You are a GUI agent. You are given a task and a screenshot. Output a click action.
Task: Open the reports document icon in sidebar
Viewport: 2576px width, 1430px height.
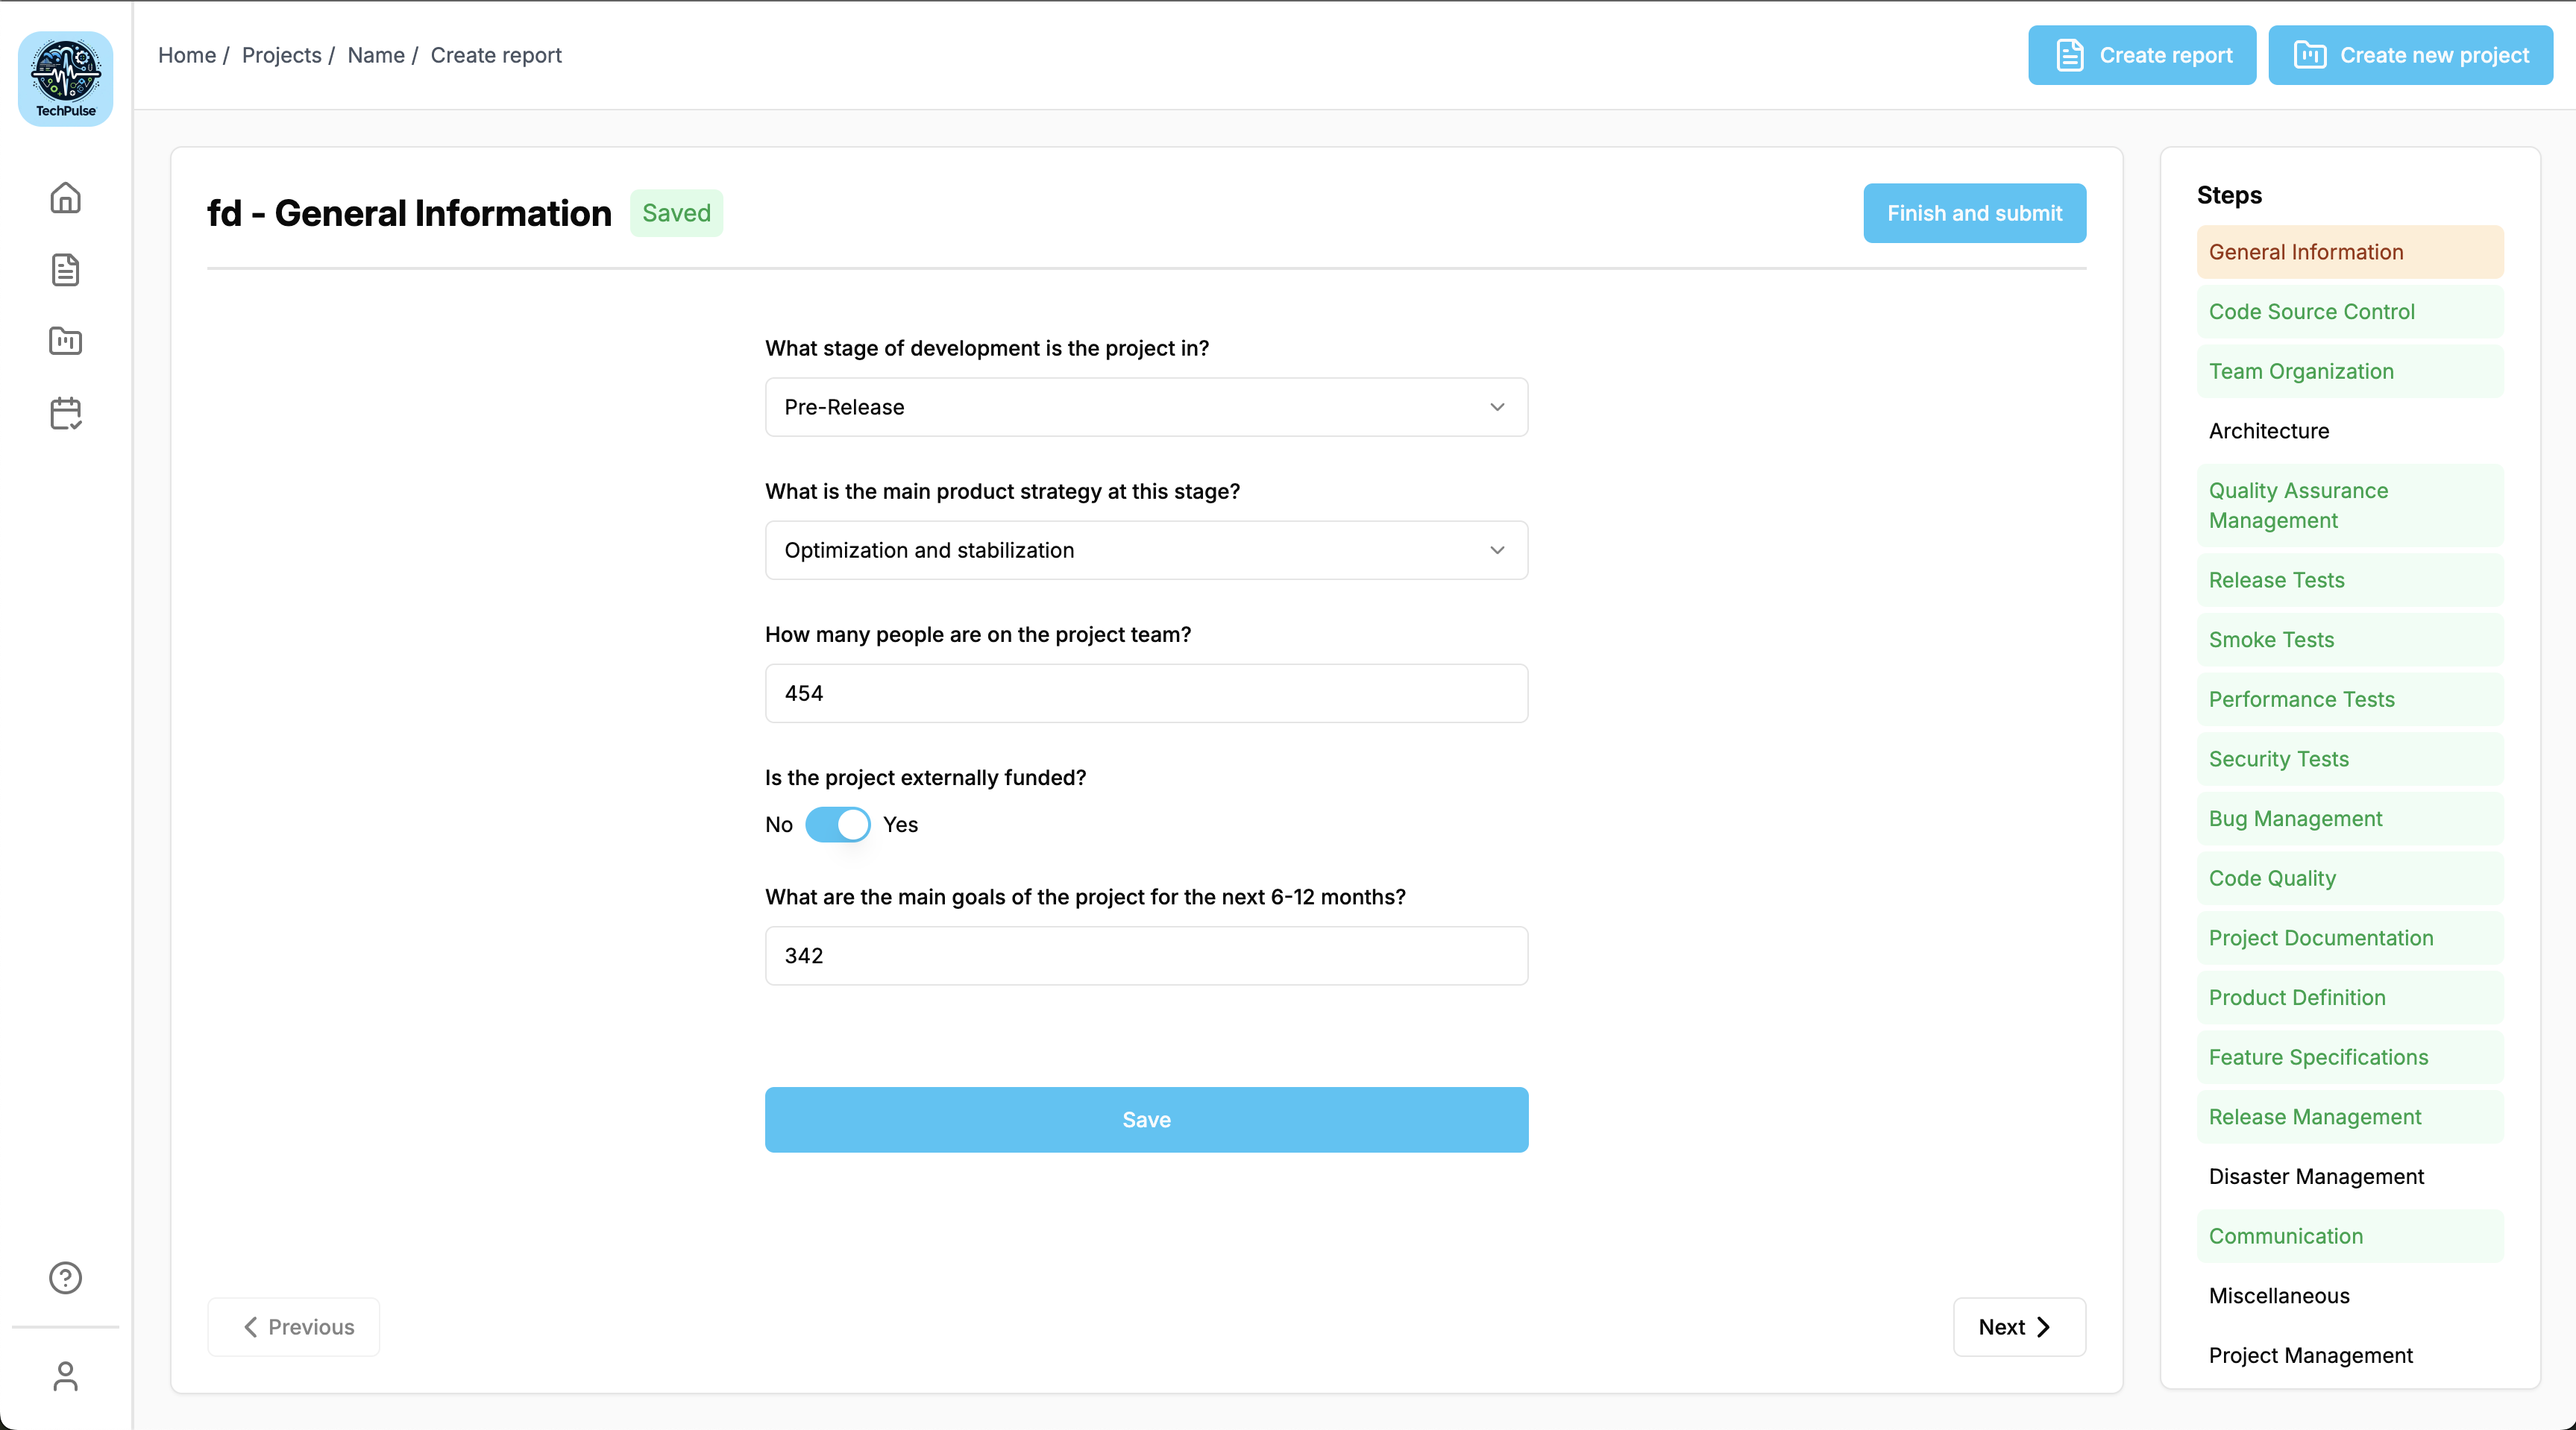66,270
